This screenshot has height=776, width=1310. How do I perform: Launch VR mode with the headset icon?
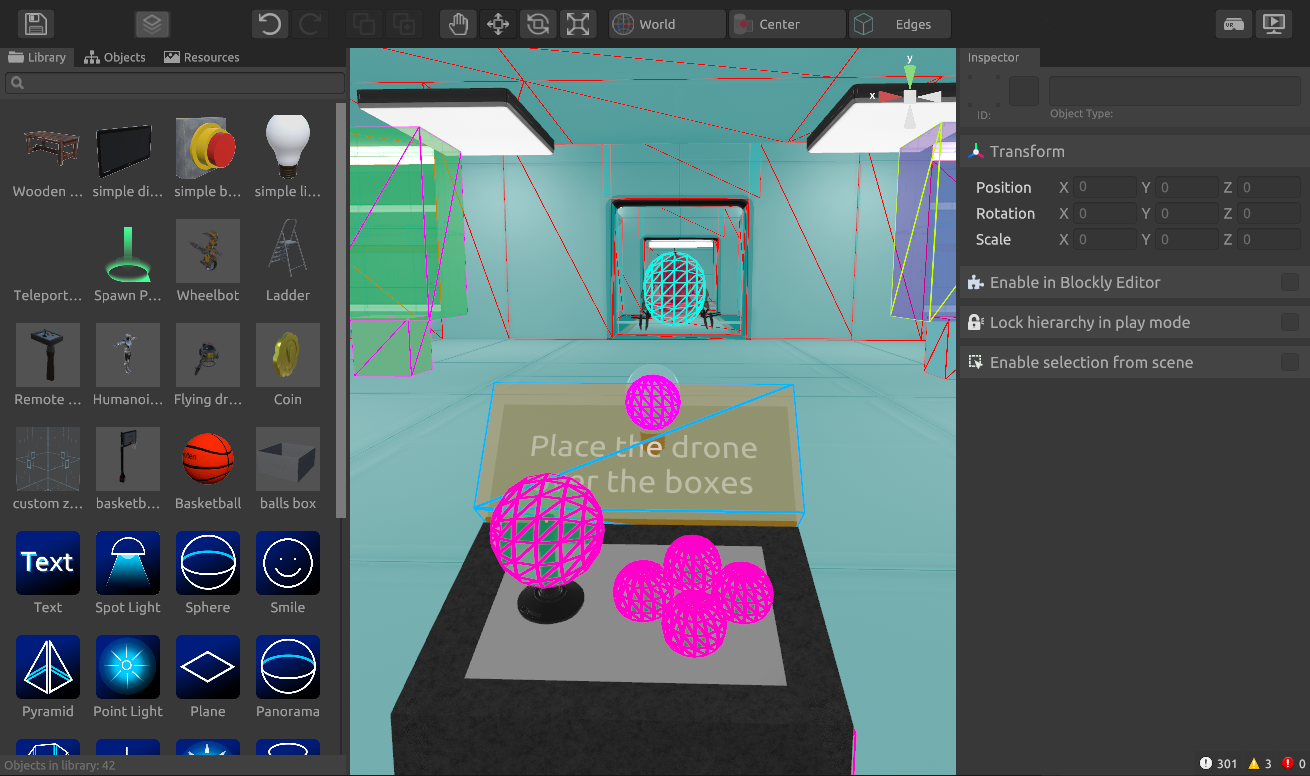1234,24
